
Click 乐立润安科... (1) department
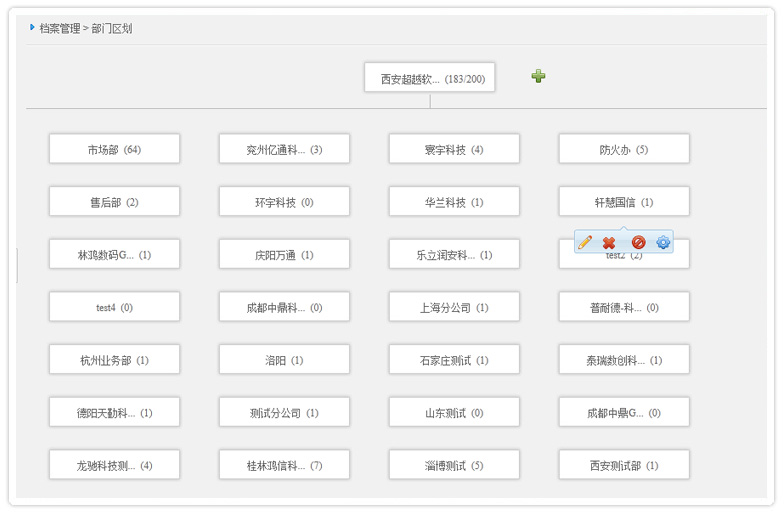click(454, 254)
